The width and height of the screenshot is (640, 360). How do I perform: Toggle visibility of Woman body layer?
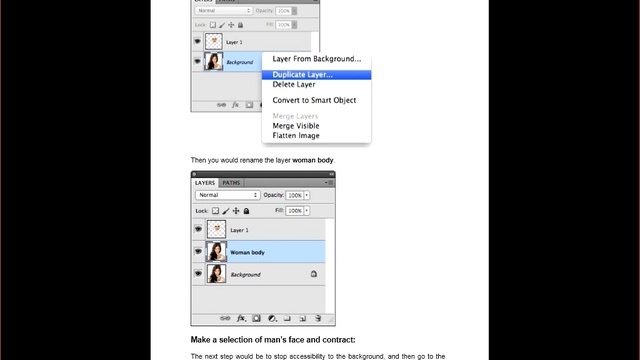tap(198, 251)
